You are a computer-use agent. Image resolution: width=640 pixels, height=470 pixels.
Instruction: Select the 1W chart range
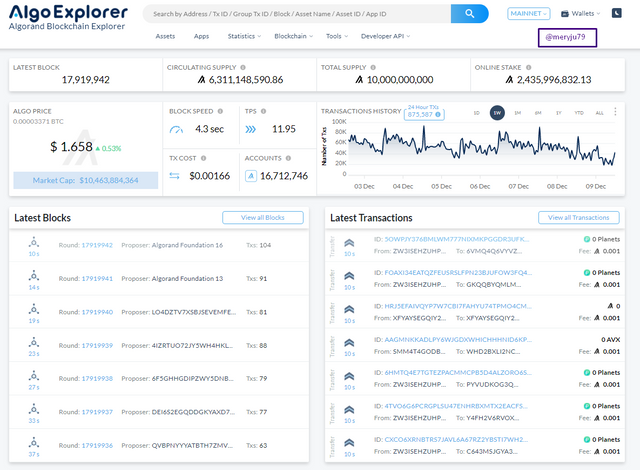tap(497, 113)
